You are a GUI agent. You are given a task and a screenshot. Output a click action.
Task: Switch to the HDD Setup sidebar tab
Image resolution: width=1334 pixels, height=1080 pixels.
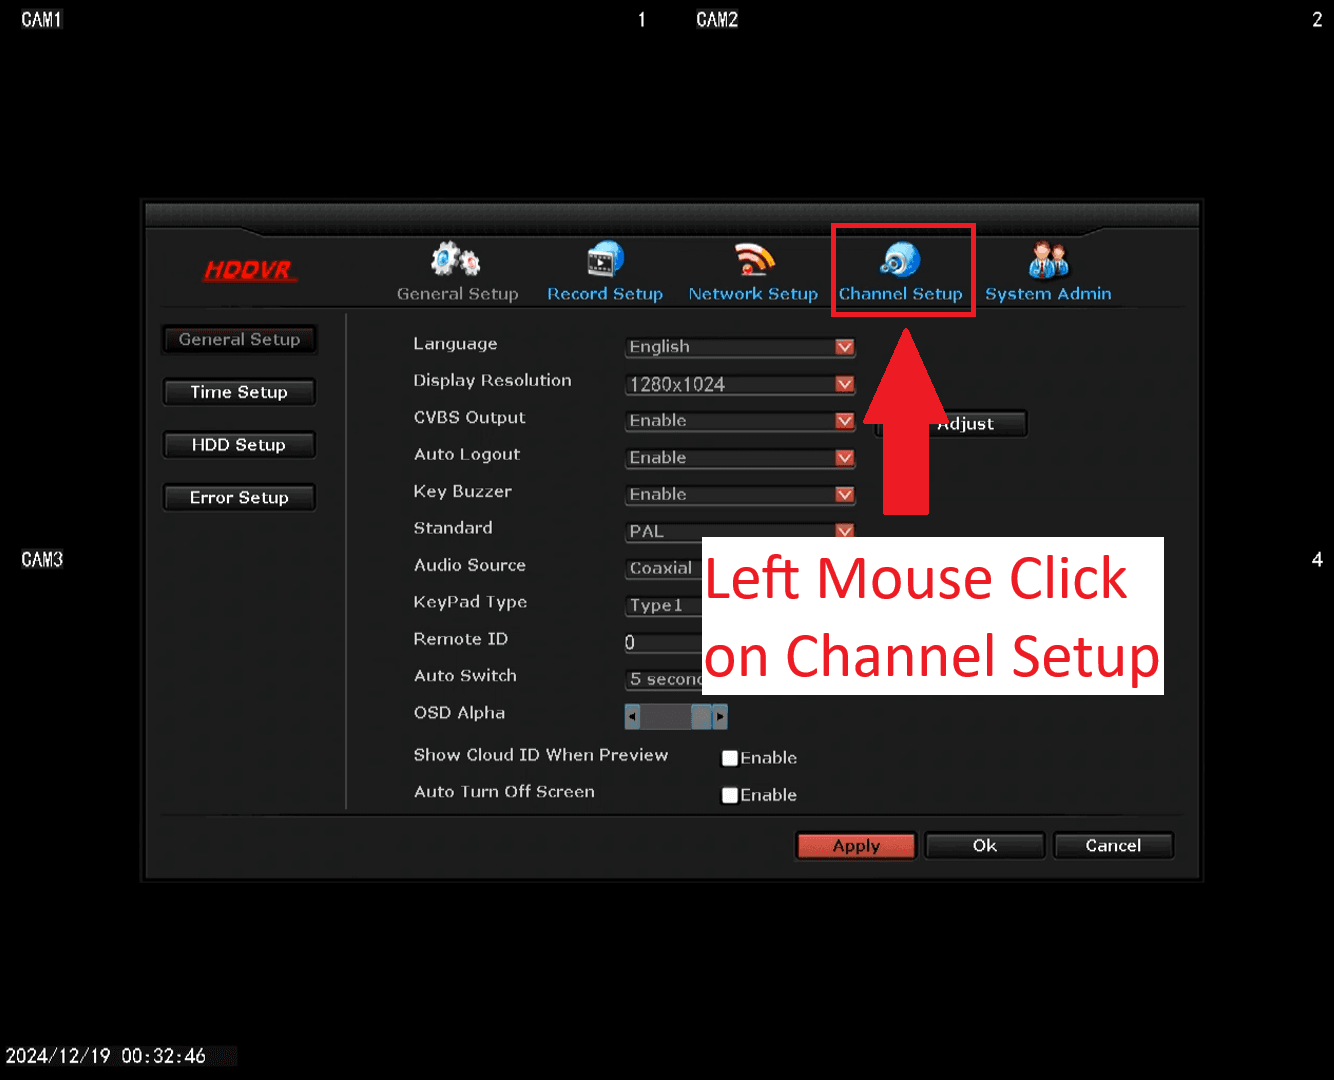click(x=239, y=445)
